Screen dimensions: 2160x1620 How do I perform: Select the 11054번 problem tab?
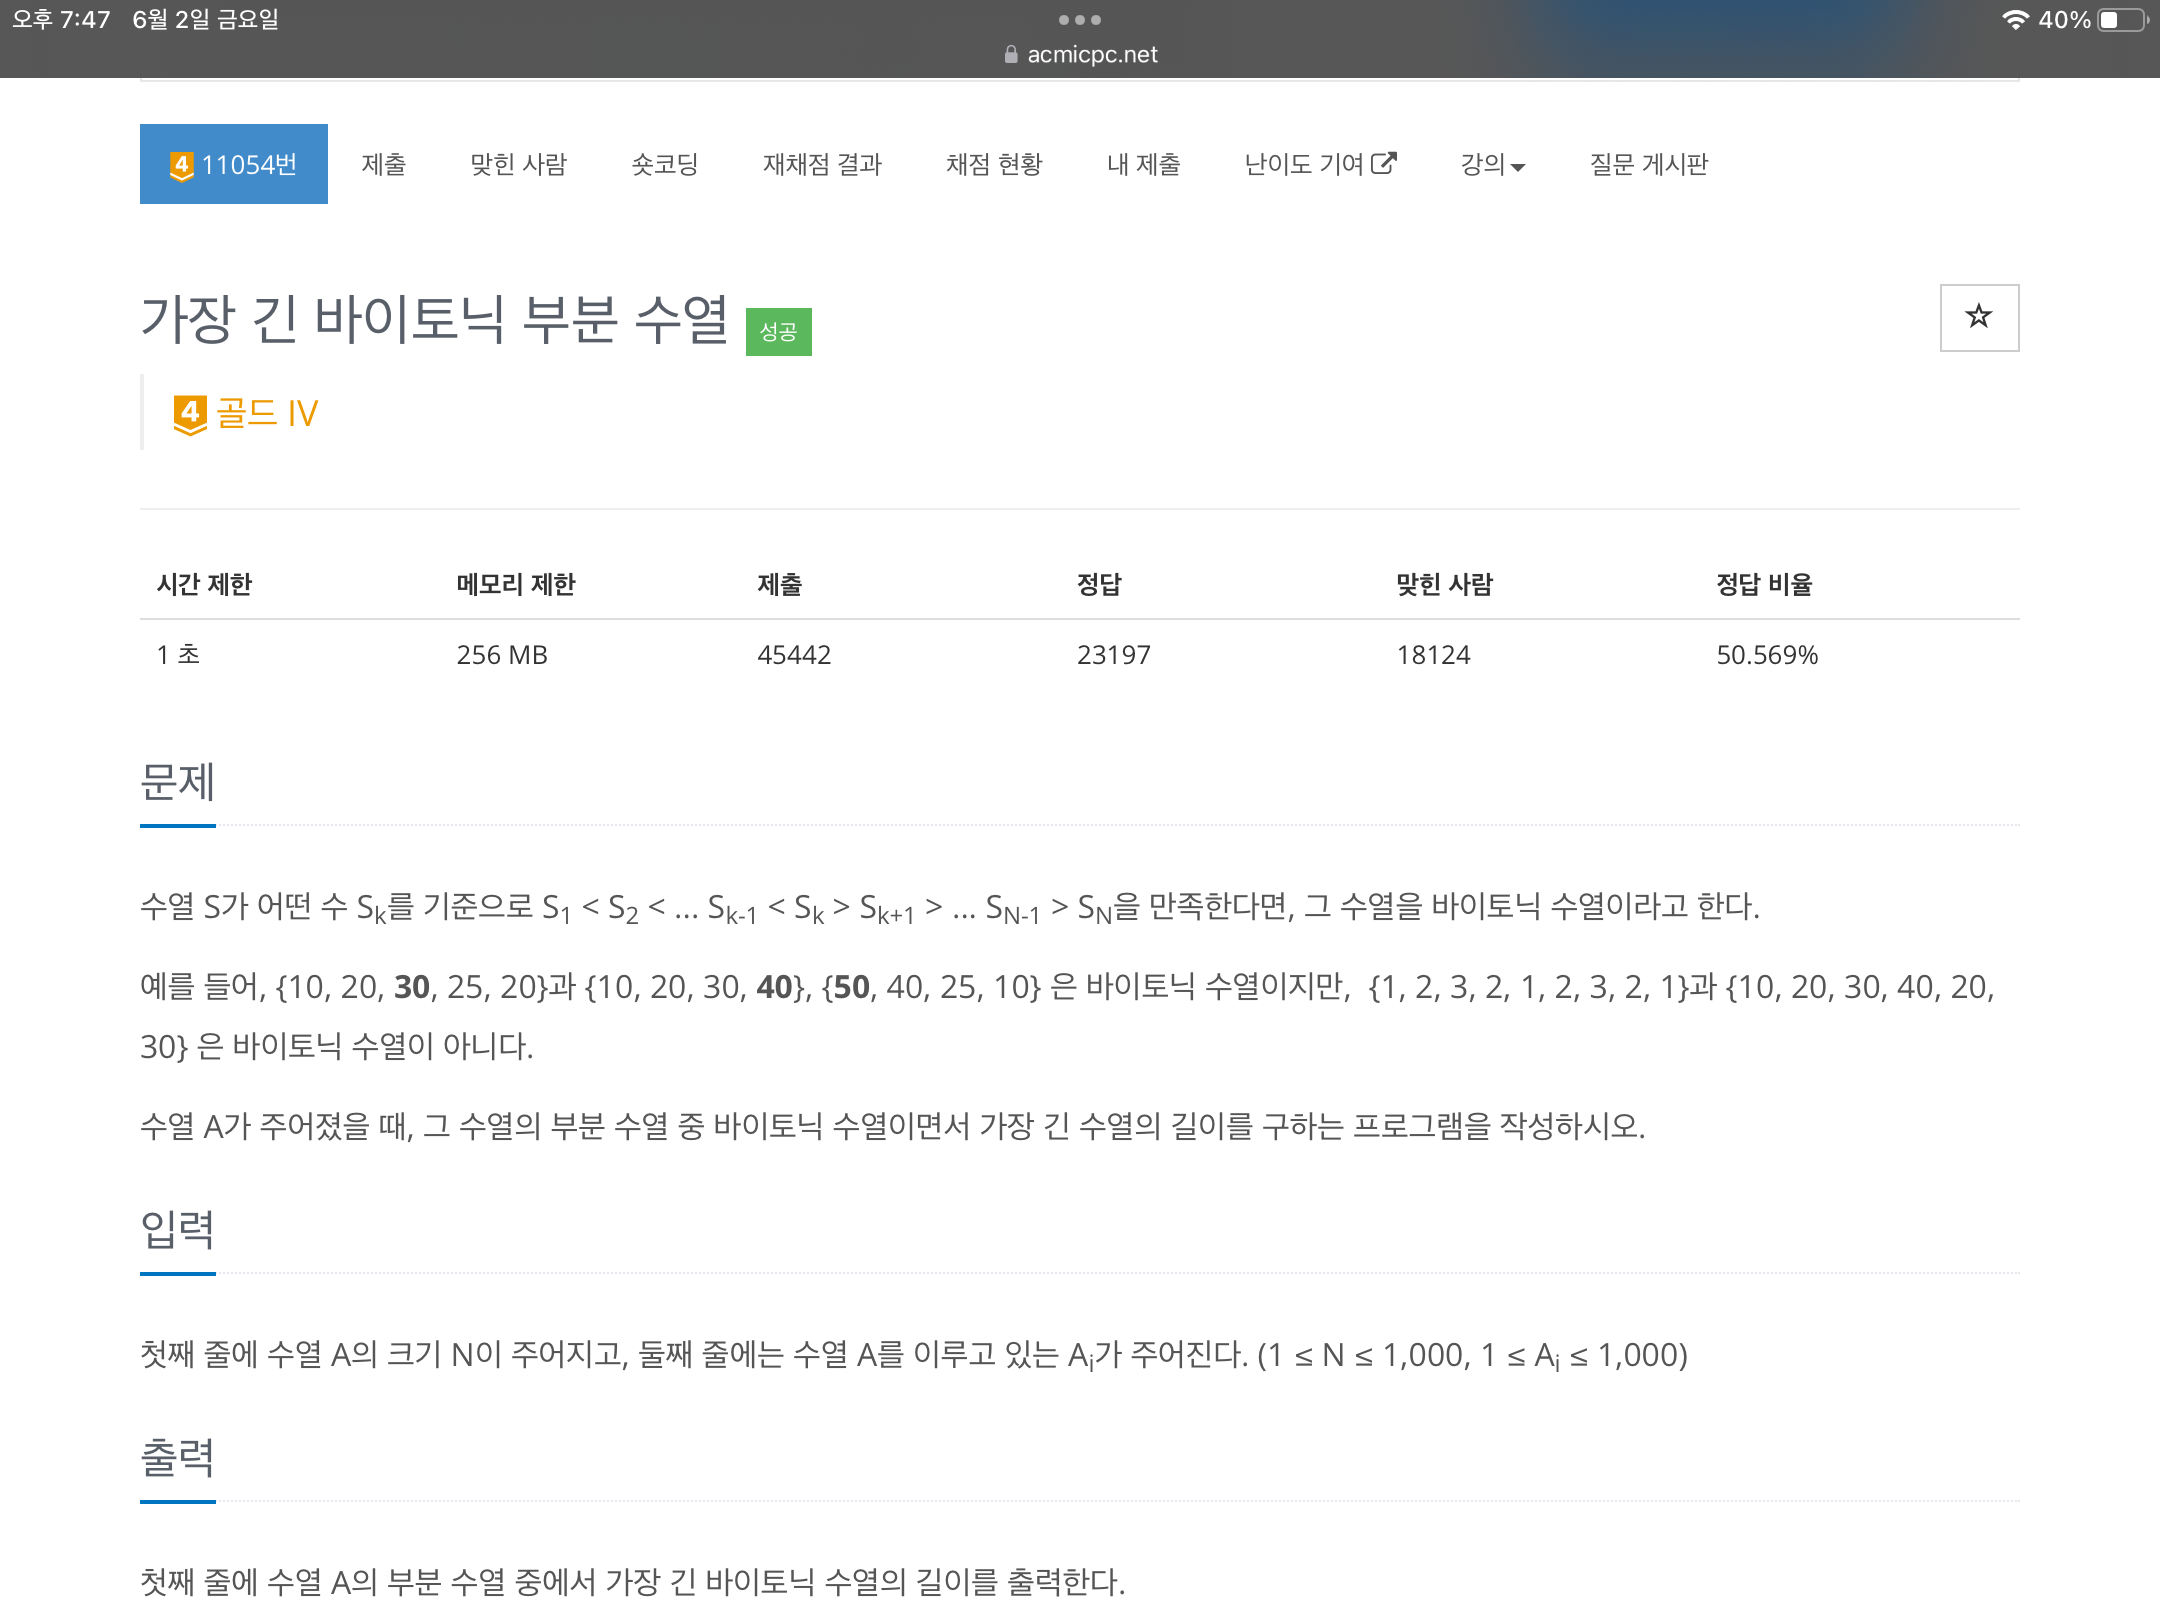tap(234, 163)
